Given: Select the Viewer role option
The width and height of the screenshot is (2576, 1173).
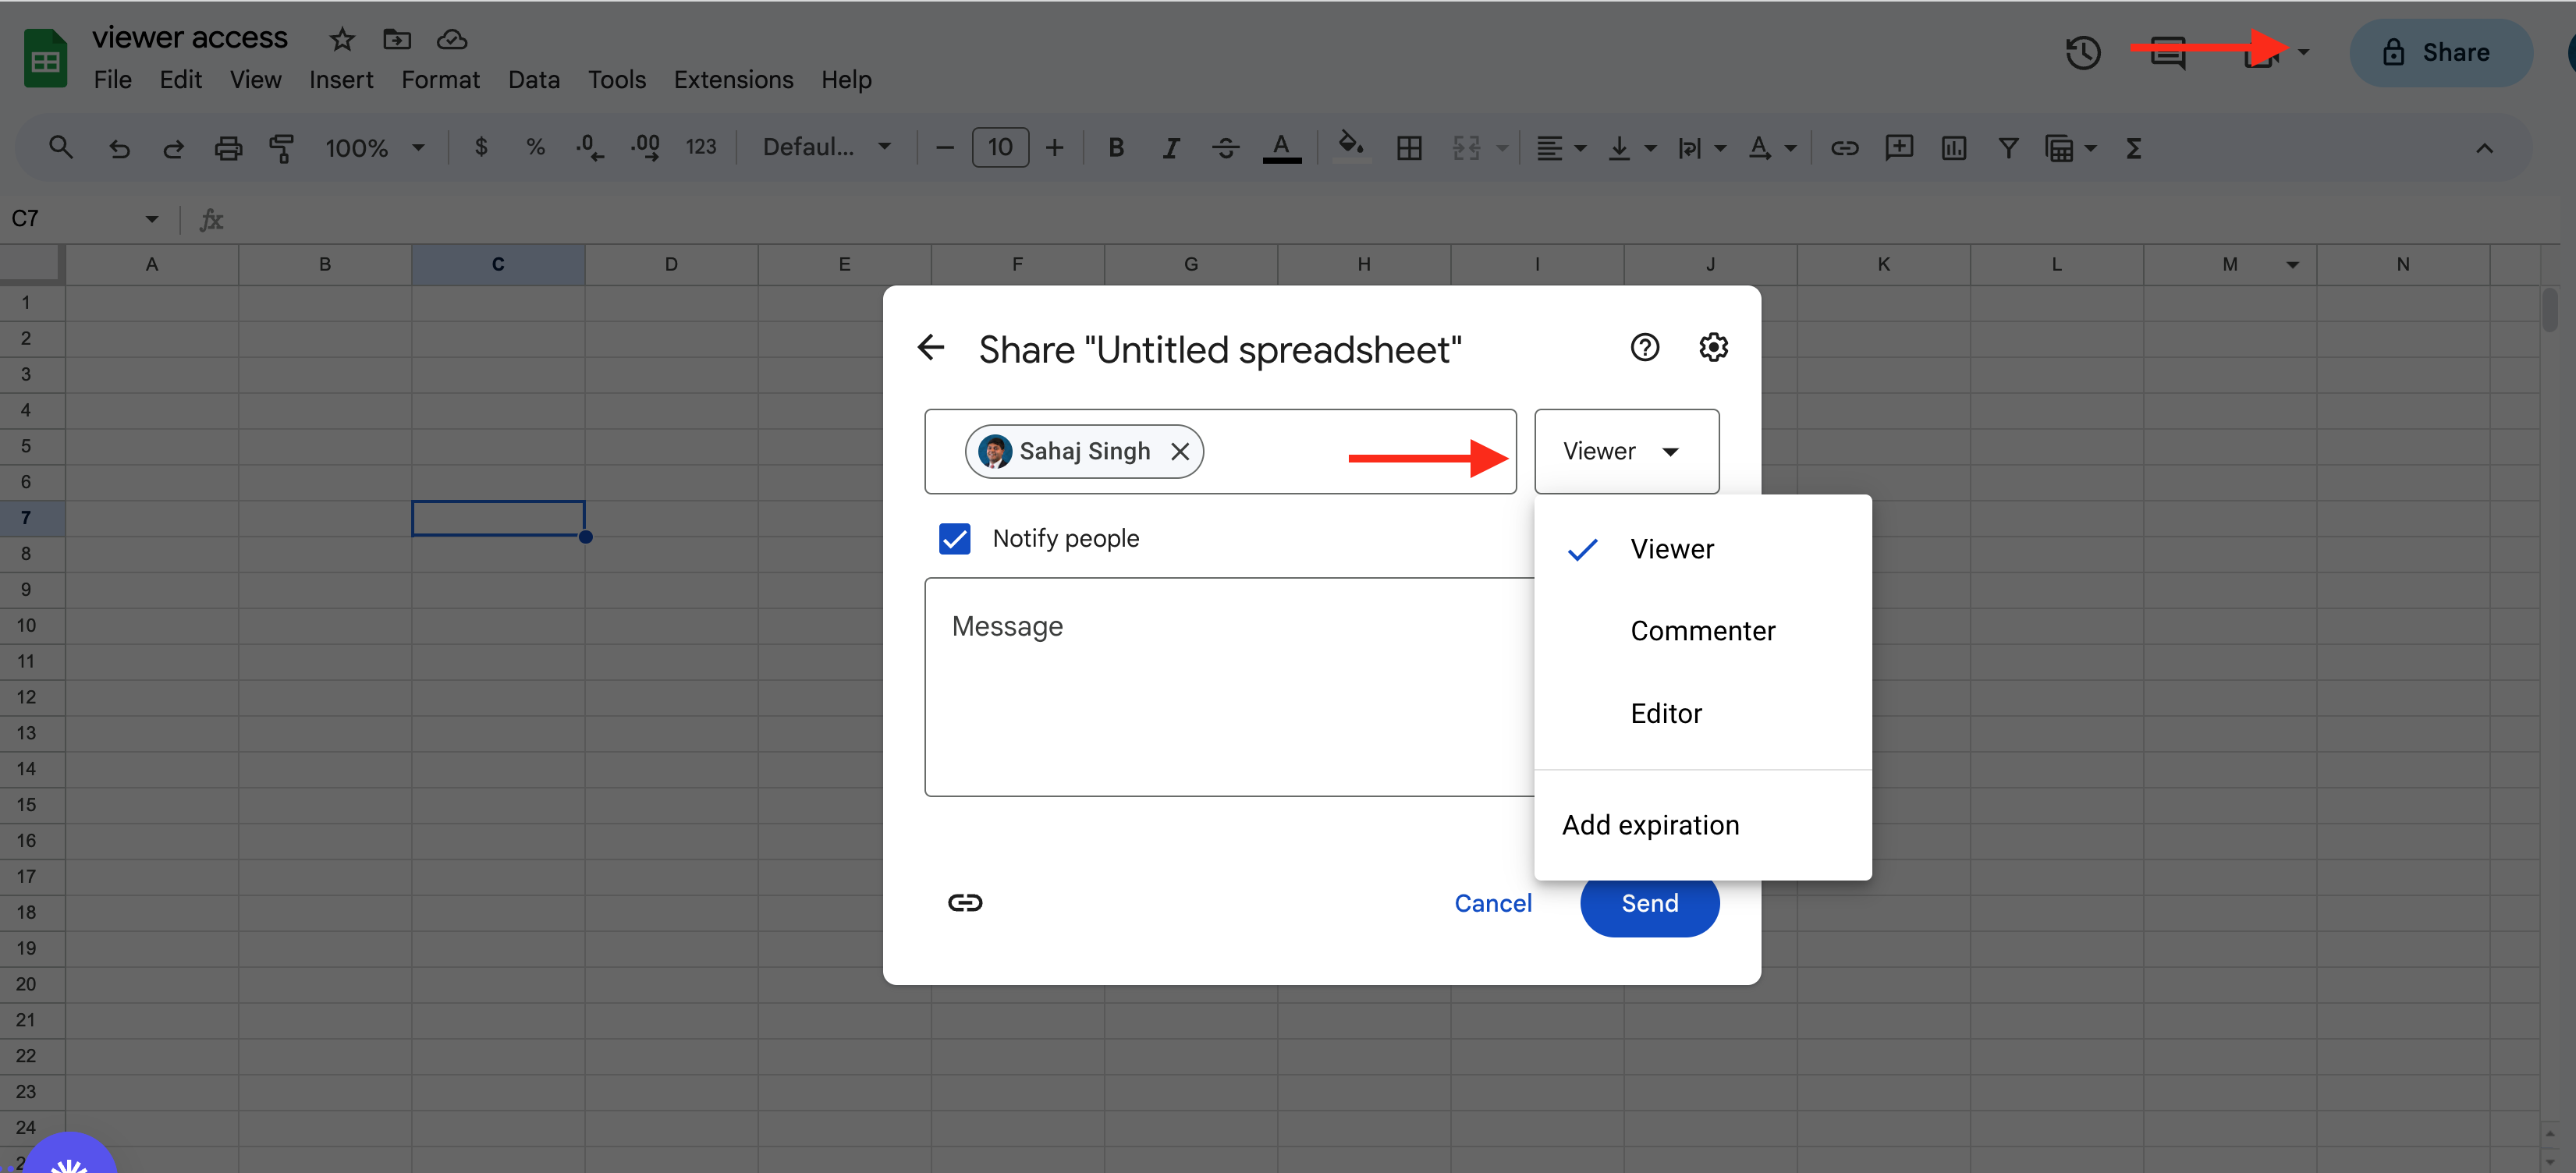Looking at the screenshot, I should (x=1702, y=549).
